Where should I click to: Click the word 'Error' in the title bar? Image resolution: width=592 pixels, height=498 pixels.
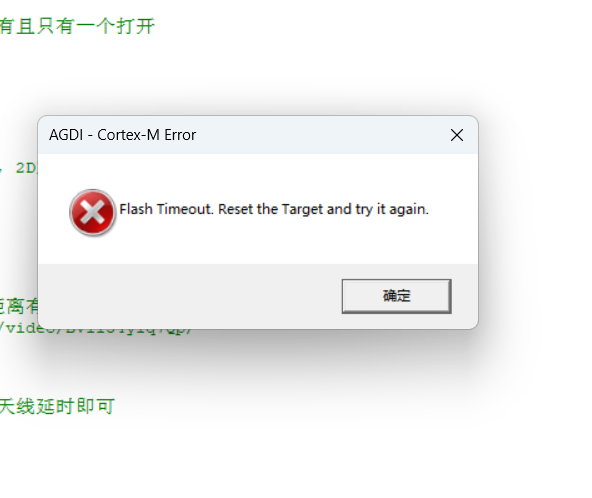pyautogui.click(x=180, y=135)
